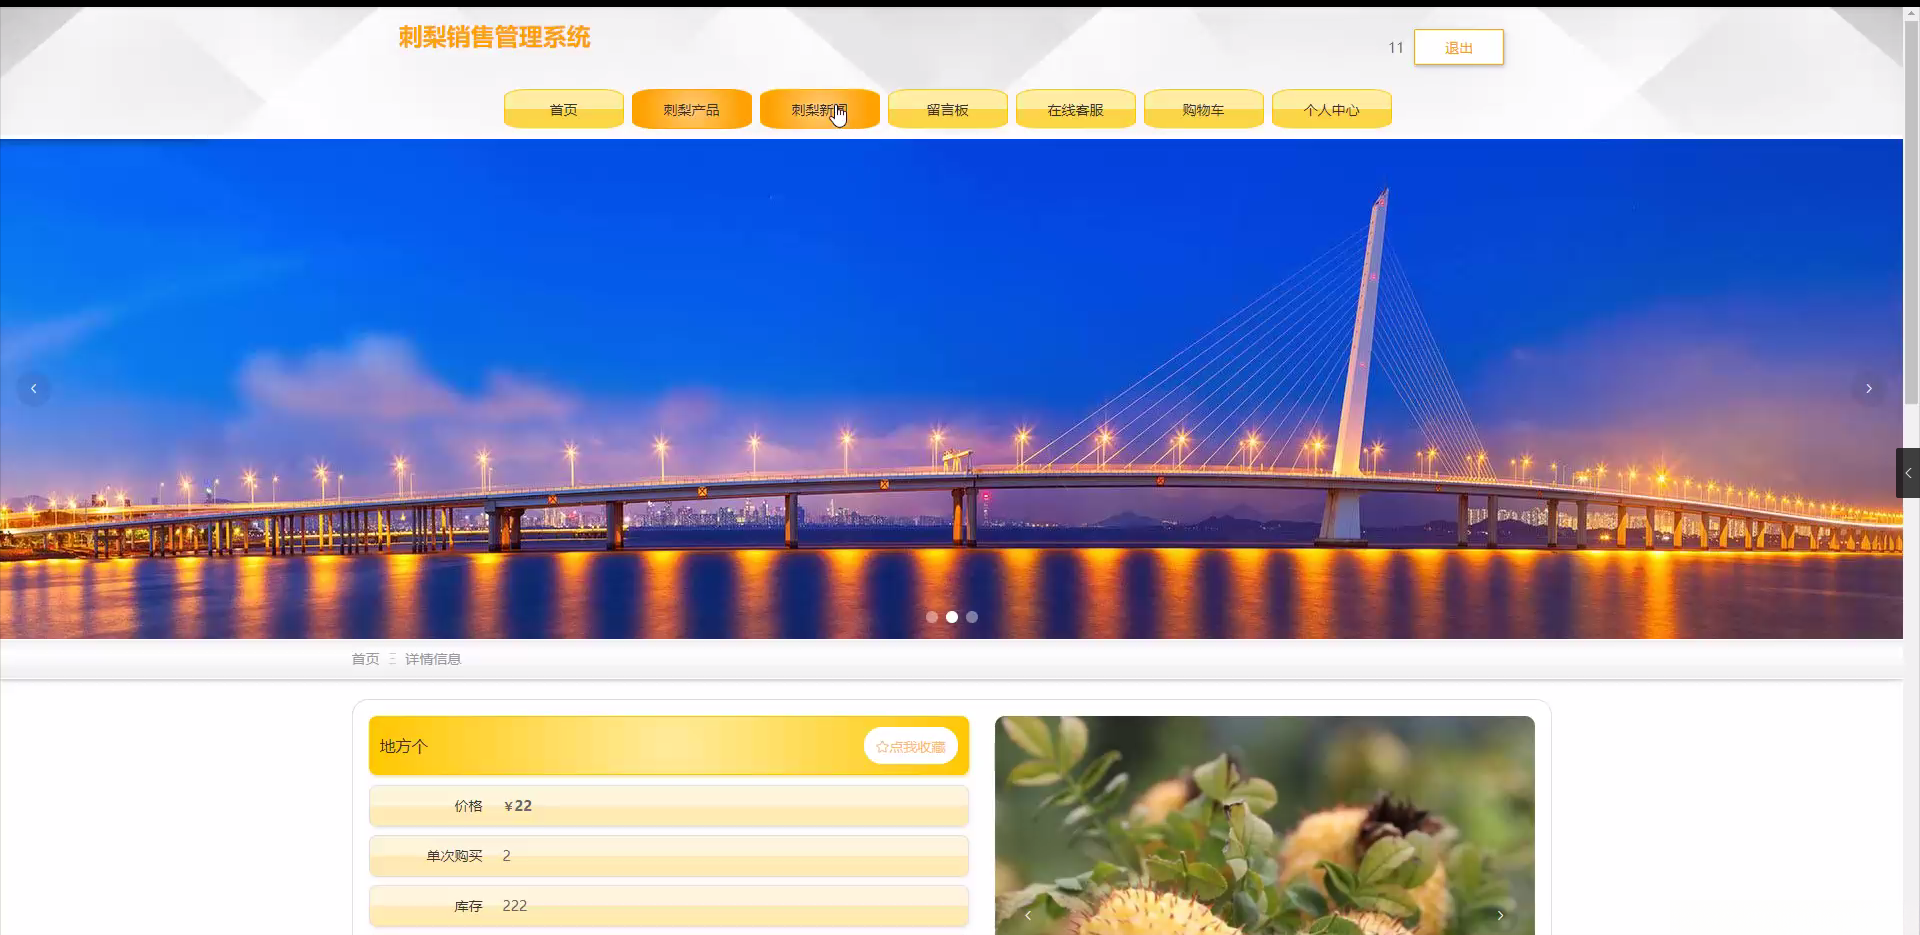Open 在线客服 customer service
The width and height of the screenshot is (1920, 935).
coord(1076,109)
